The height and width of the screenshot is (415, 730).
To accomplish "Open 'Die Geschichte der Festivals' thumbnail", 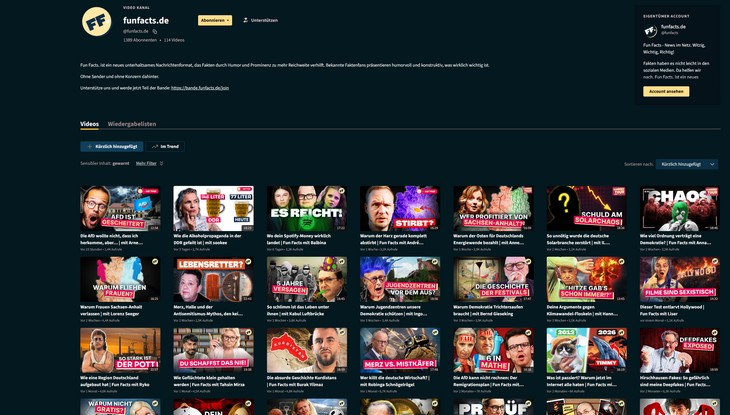I will pyautogui.click(x=493, y=279).
